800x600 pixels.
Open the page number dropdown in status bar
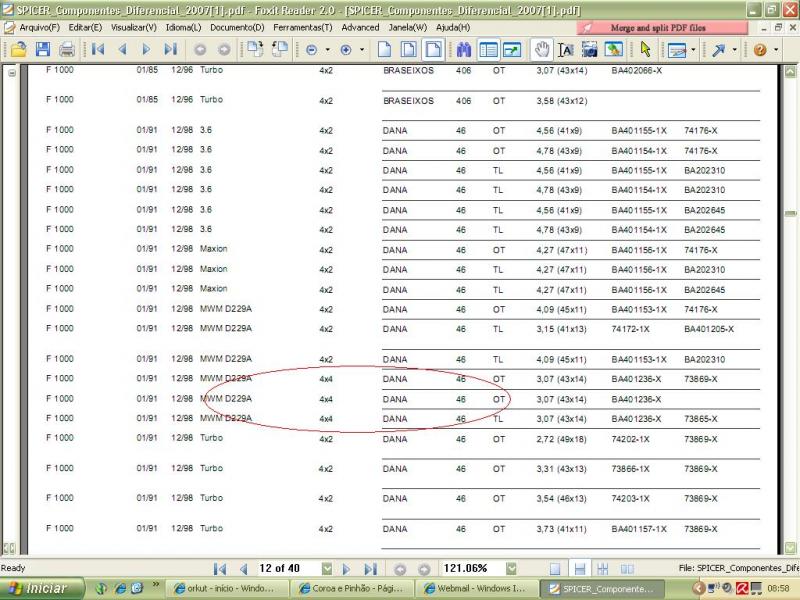tap(327, 568)
